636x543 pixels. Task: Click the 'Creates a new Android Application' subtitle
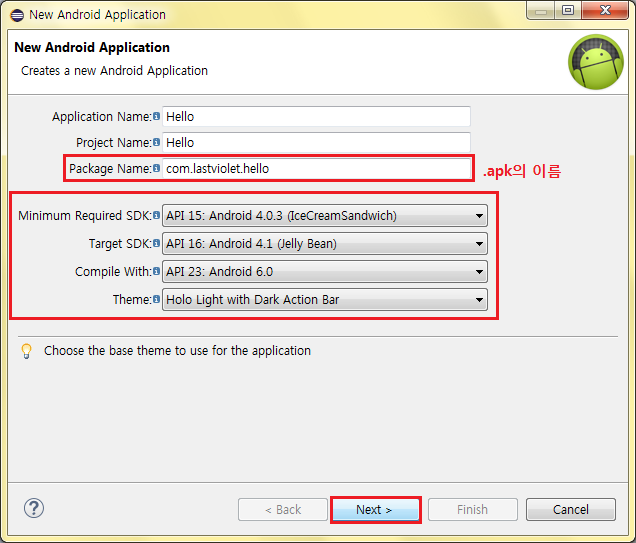coord(114,71)
